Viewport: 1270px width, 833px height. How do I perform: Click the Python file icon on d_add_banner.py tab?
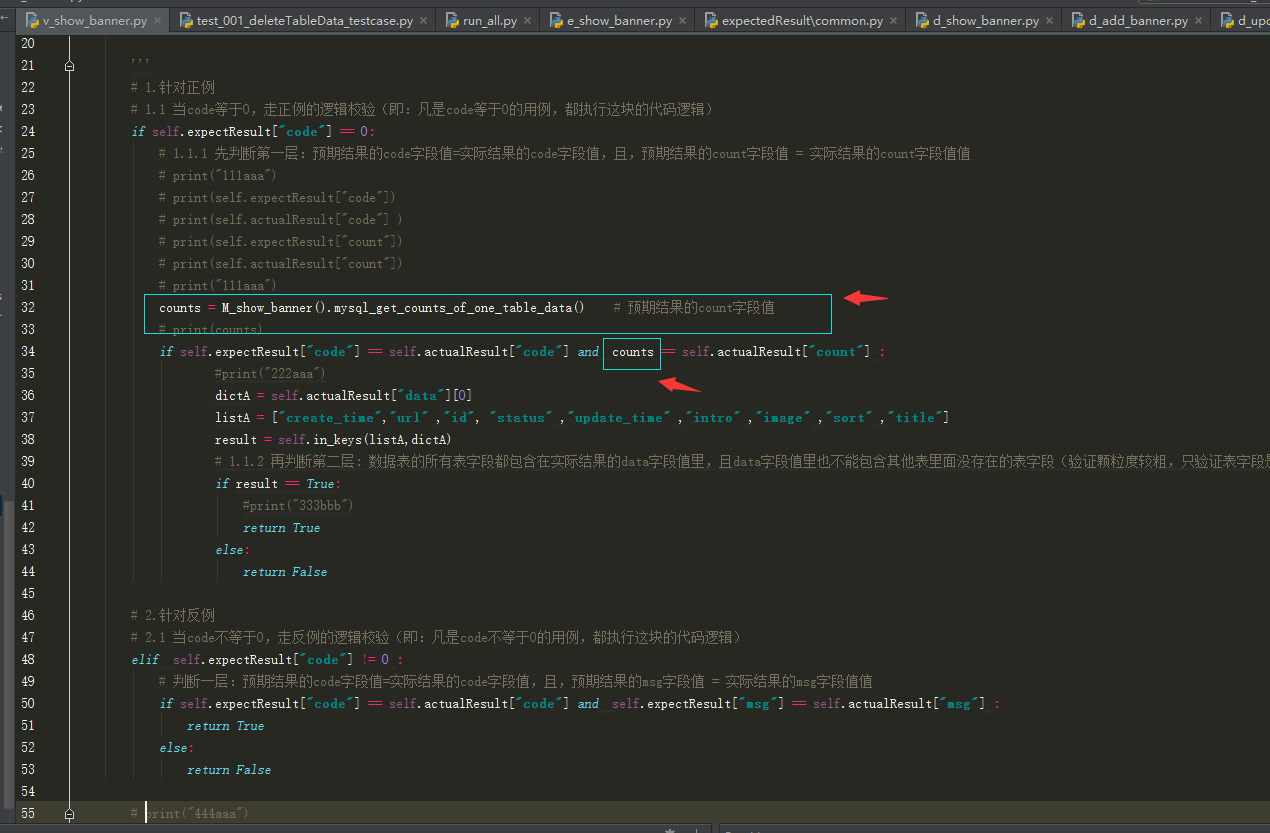[x=1079, y=20]
